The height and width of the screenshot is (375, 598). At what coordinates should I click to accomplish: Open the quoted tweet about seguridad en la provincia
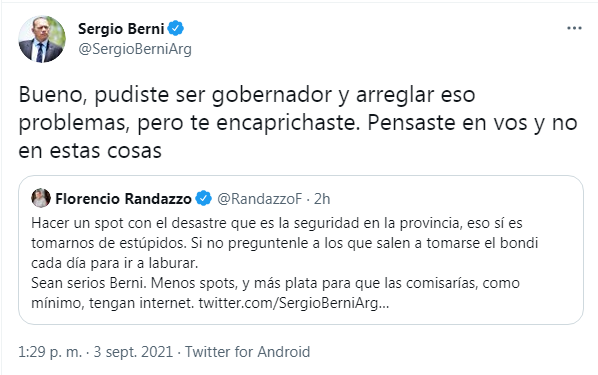tap(301, 250)
